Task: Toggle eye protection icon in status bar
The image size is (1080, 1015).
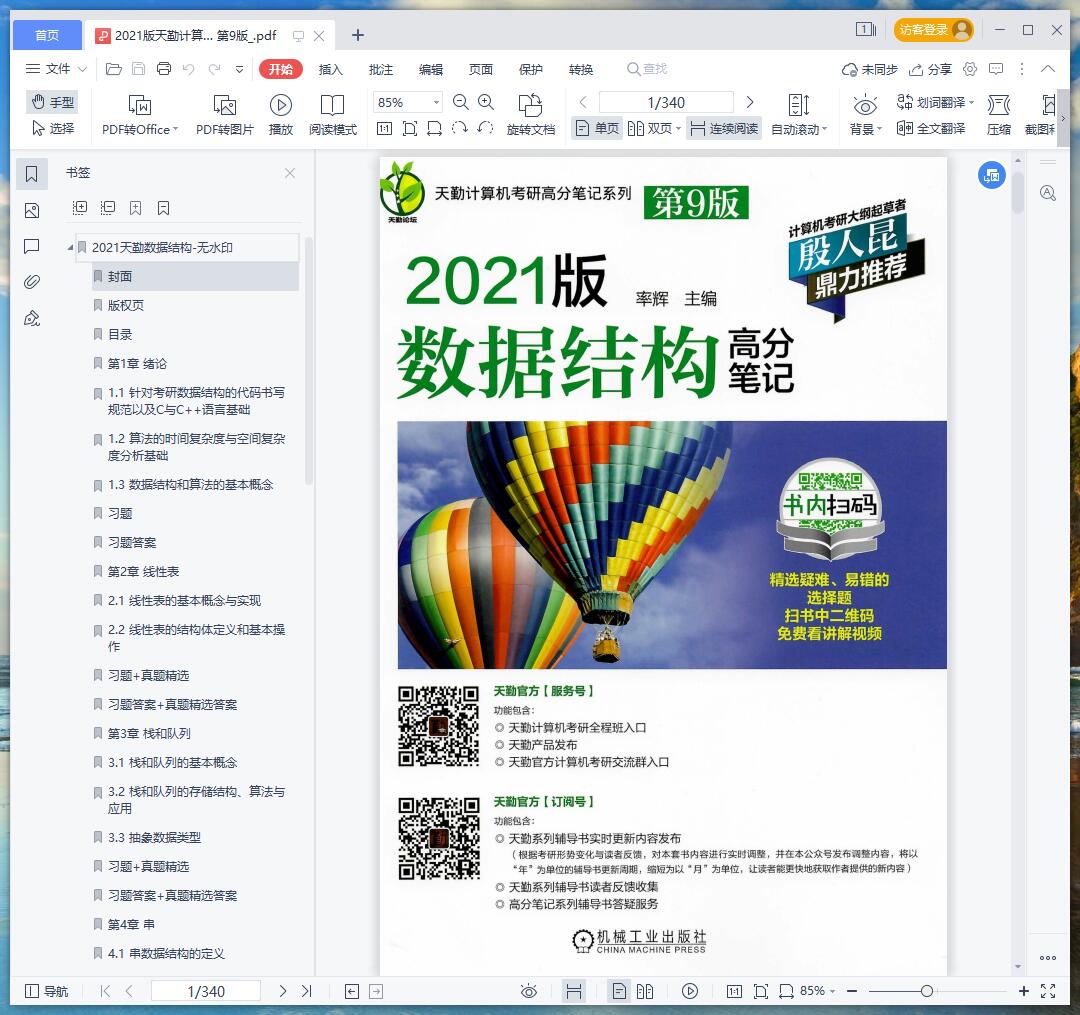Action: [x=529, y=991]
